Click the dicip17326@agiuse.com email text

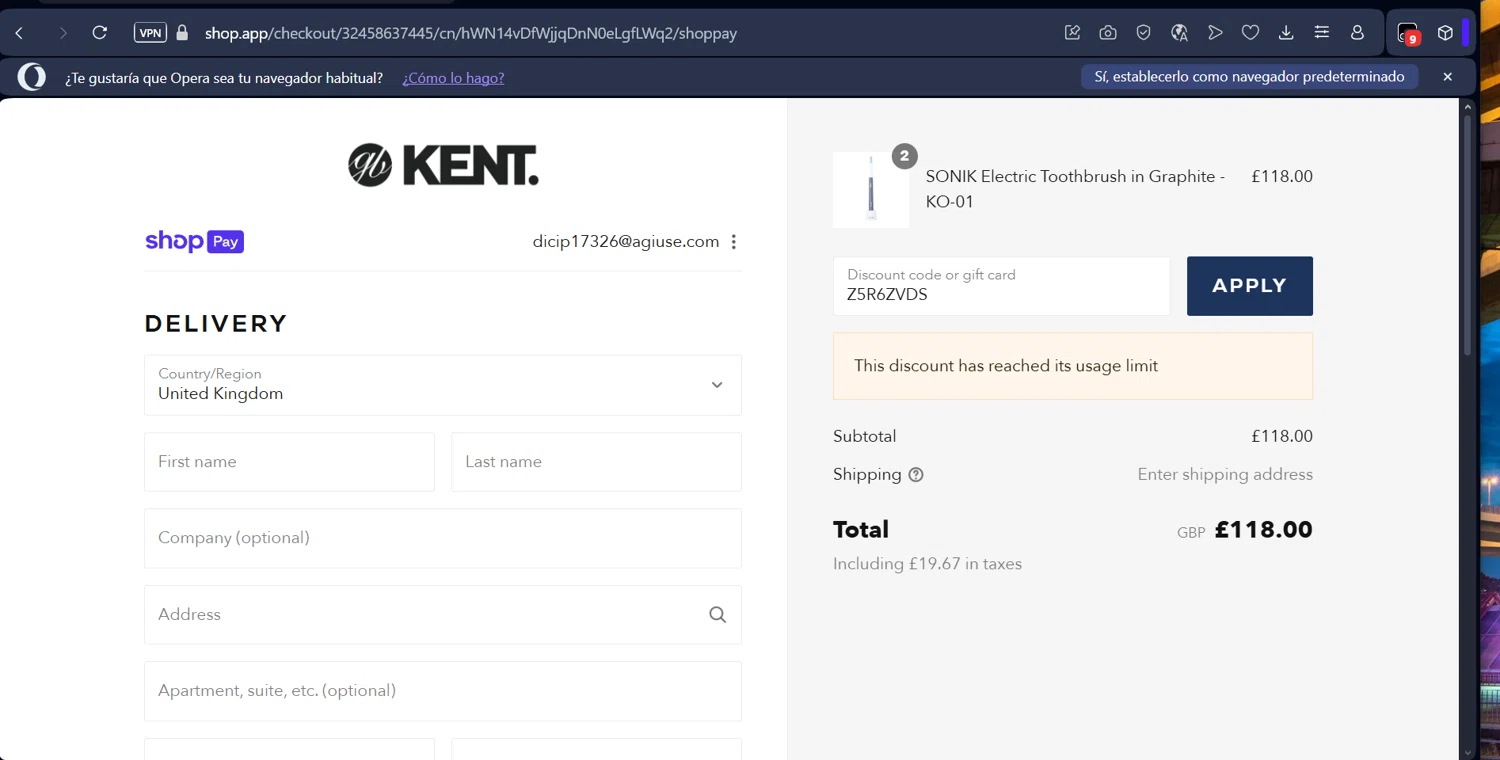click(626, 242)
